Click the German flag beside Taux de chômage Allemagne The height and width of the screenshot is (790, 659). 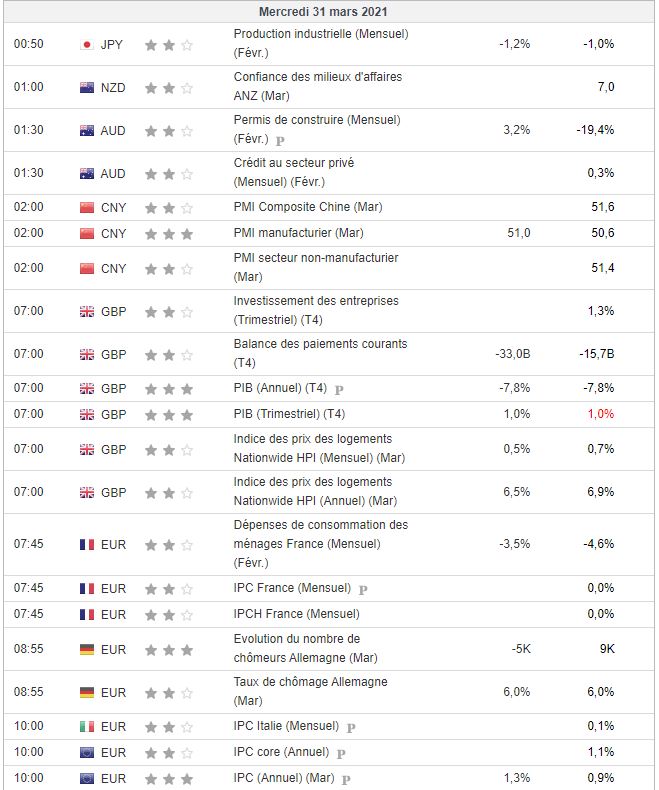tap(87, 692)
